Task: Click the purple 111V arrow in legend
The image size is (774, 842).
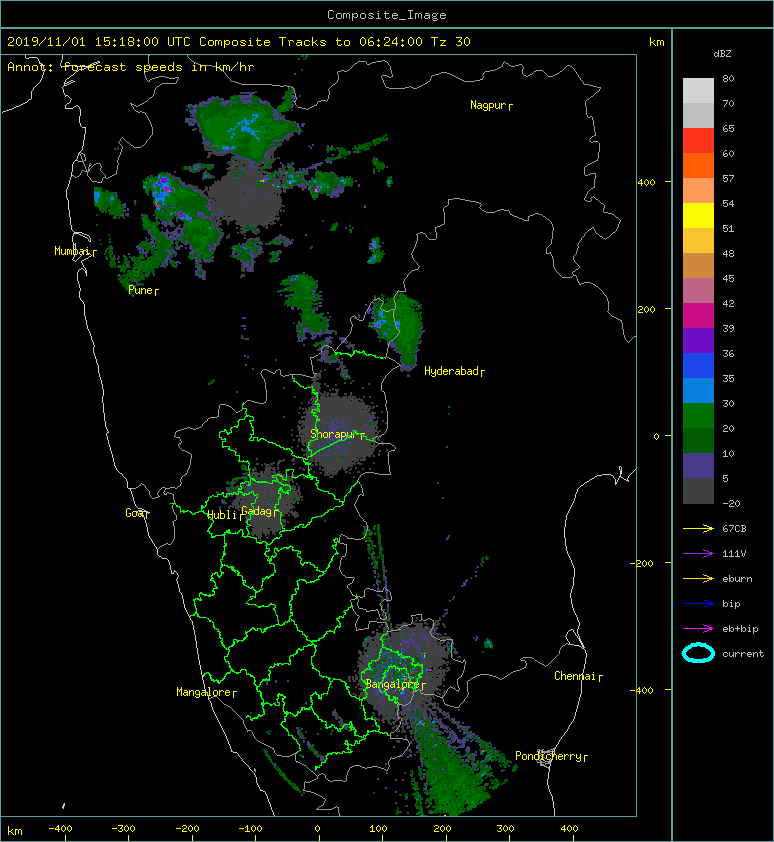Action: coord(698,554)
